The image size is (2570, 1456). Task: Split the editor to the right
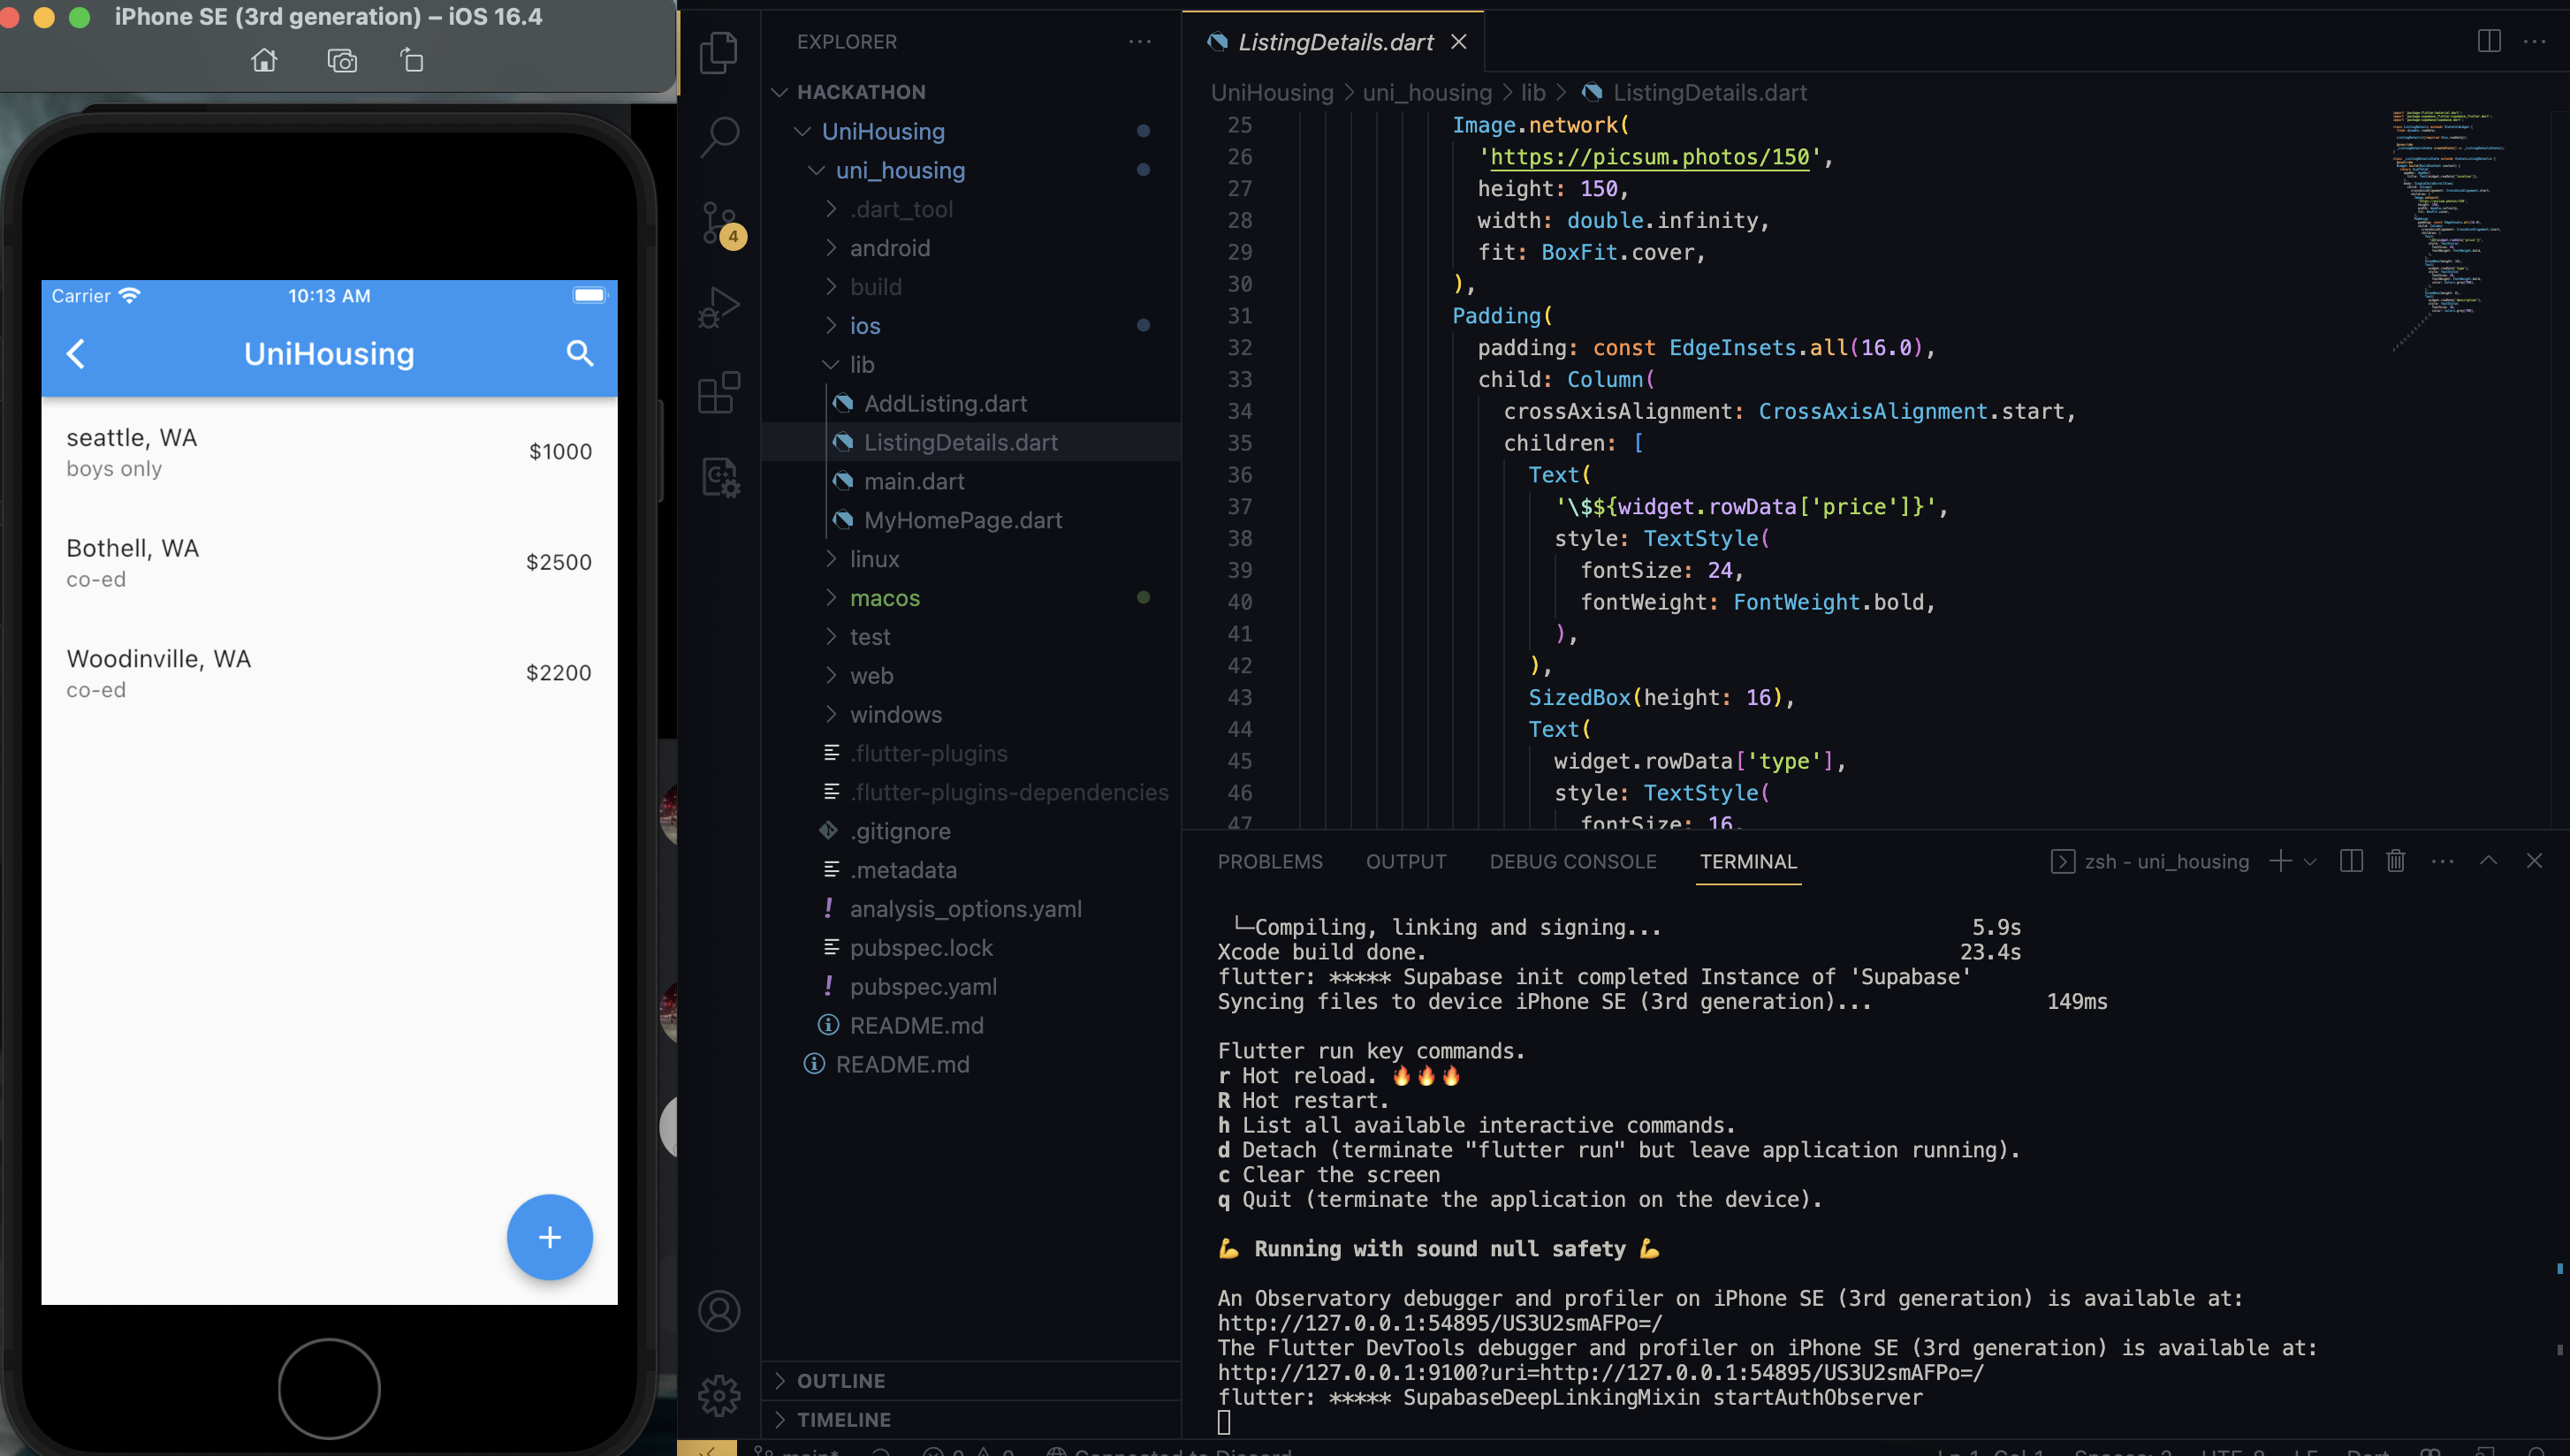2489,41
